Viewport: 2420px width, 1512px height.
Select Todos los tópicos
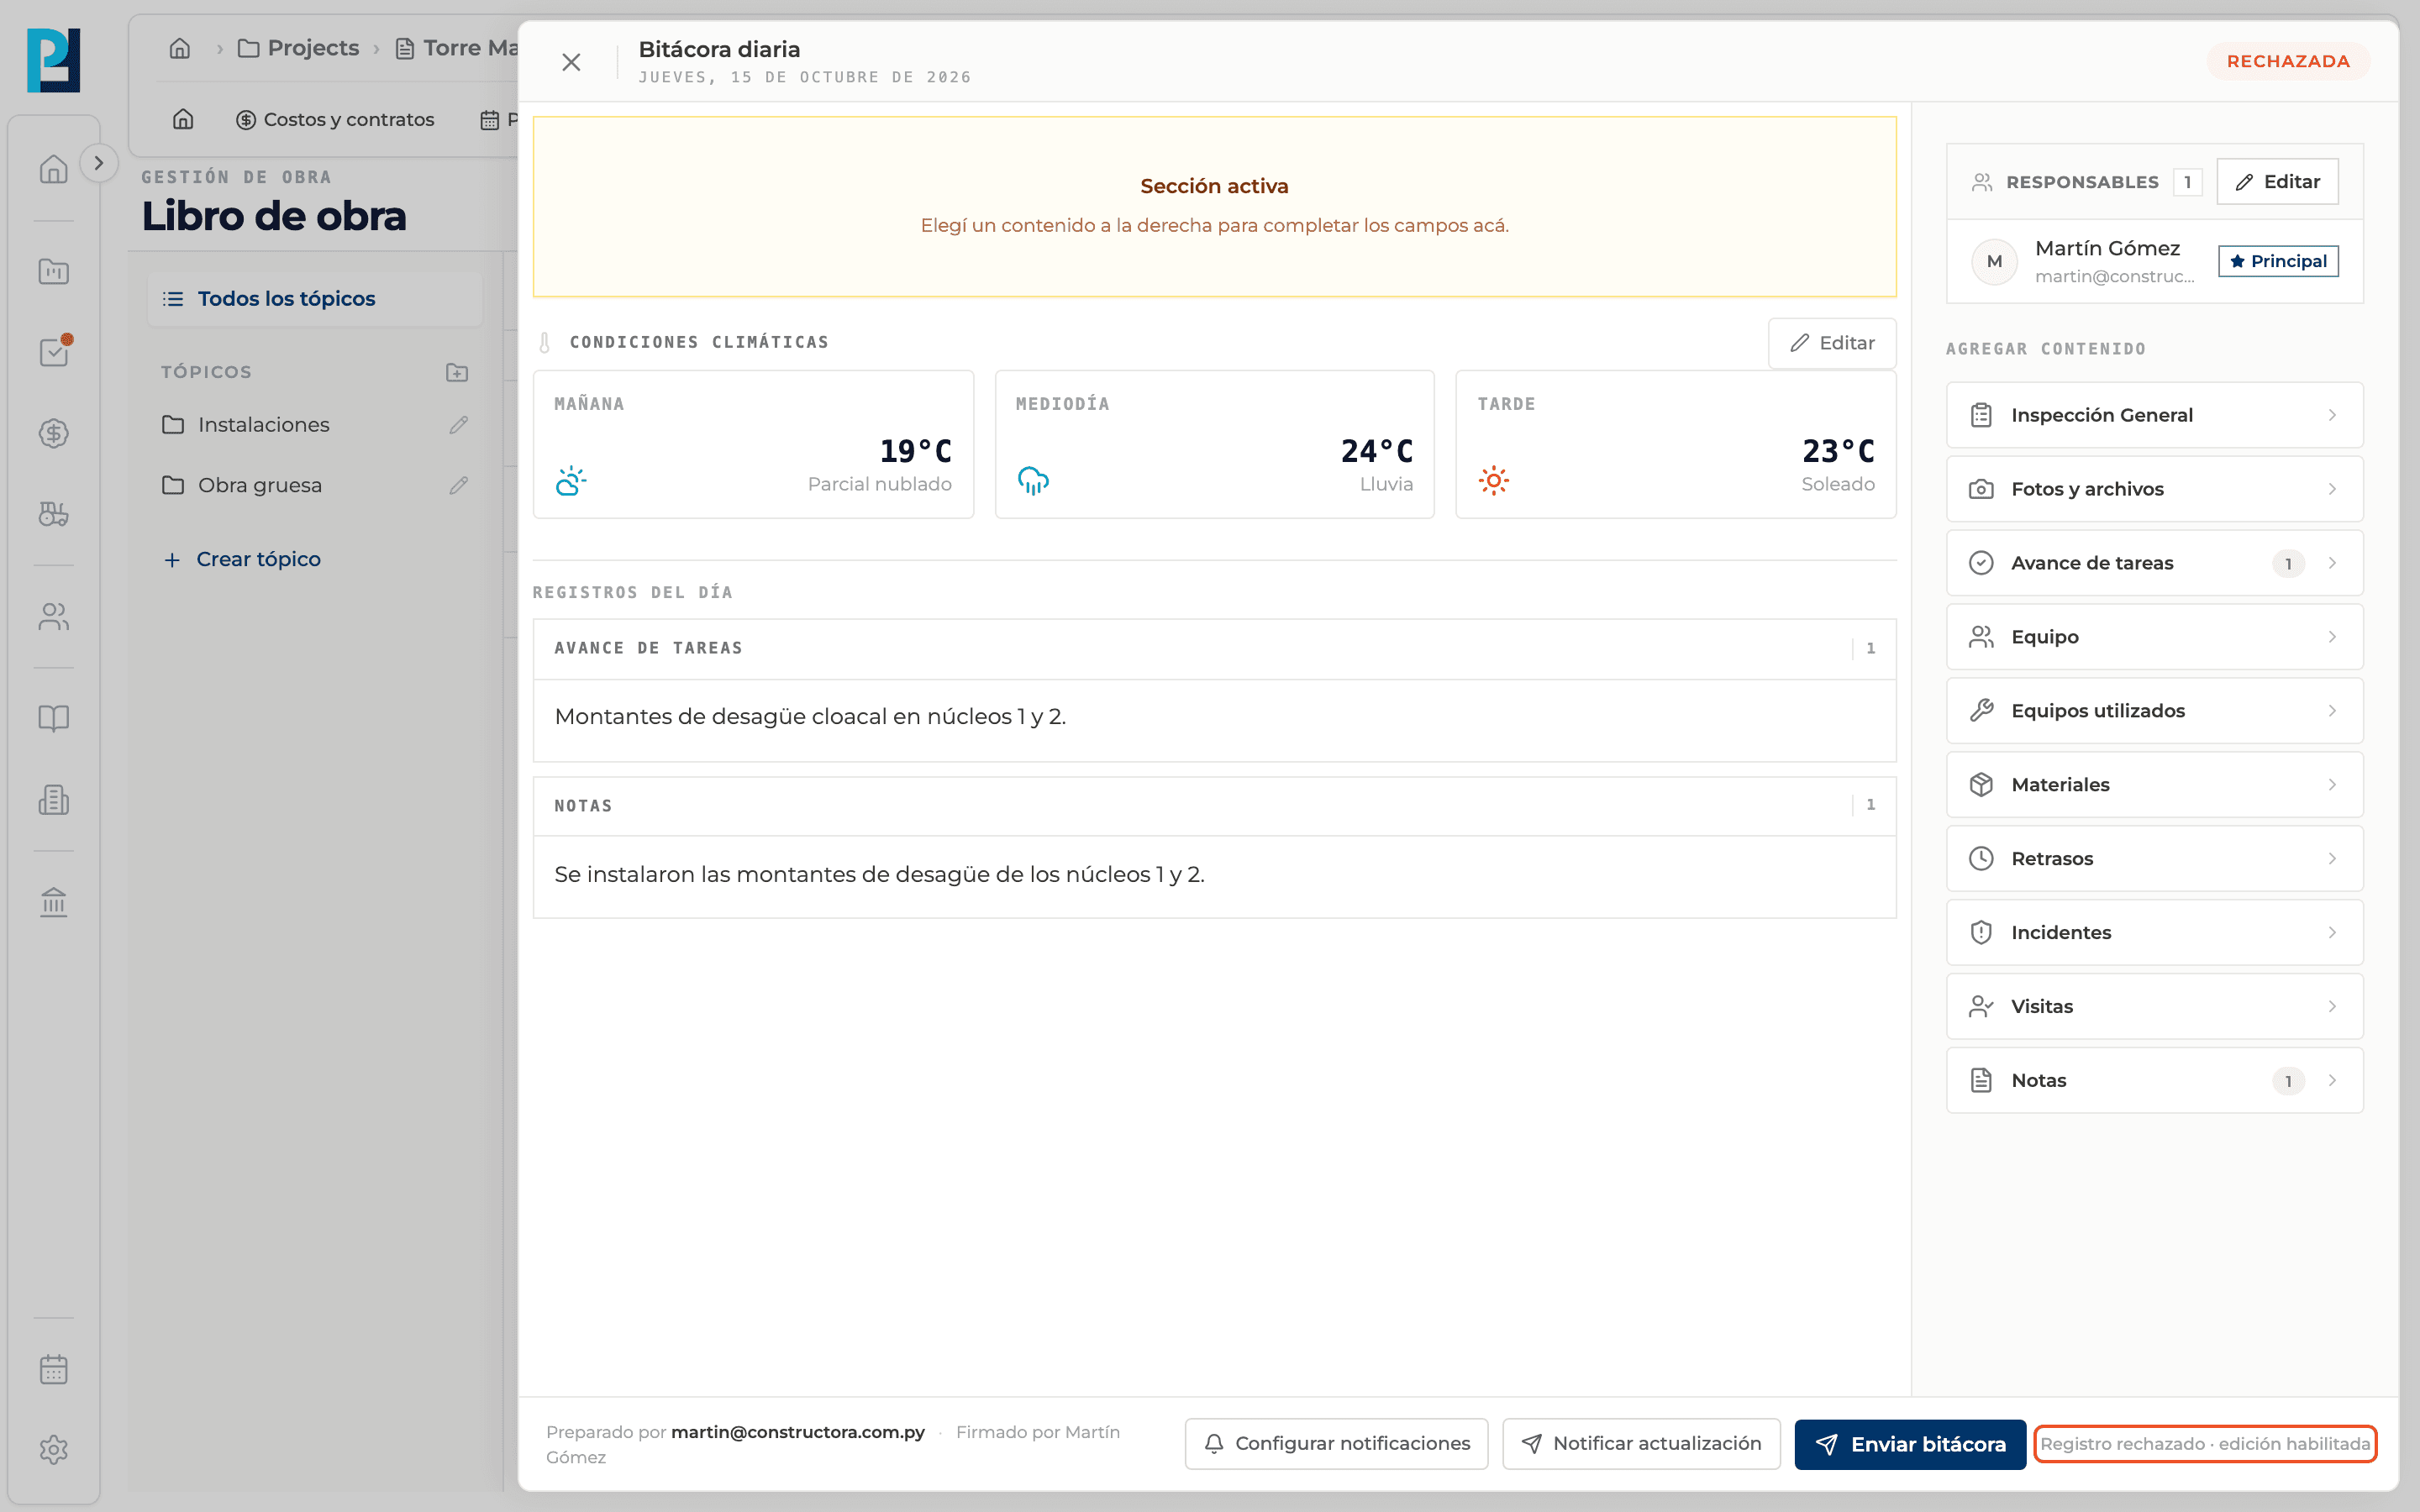click(x=315, y=299)
